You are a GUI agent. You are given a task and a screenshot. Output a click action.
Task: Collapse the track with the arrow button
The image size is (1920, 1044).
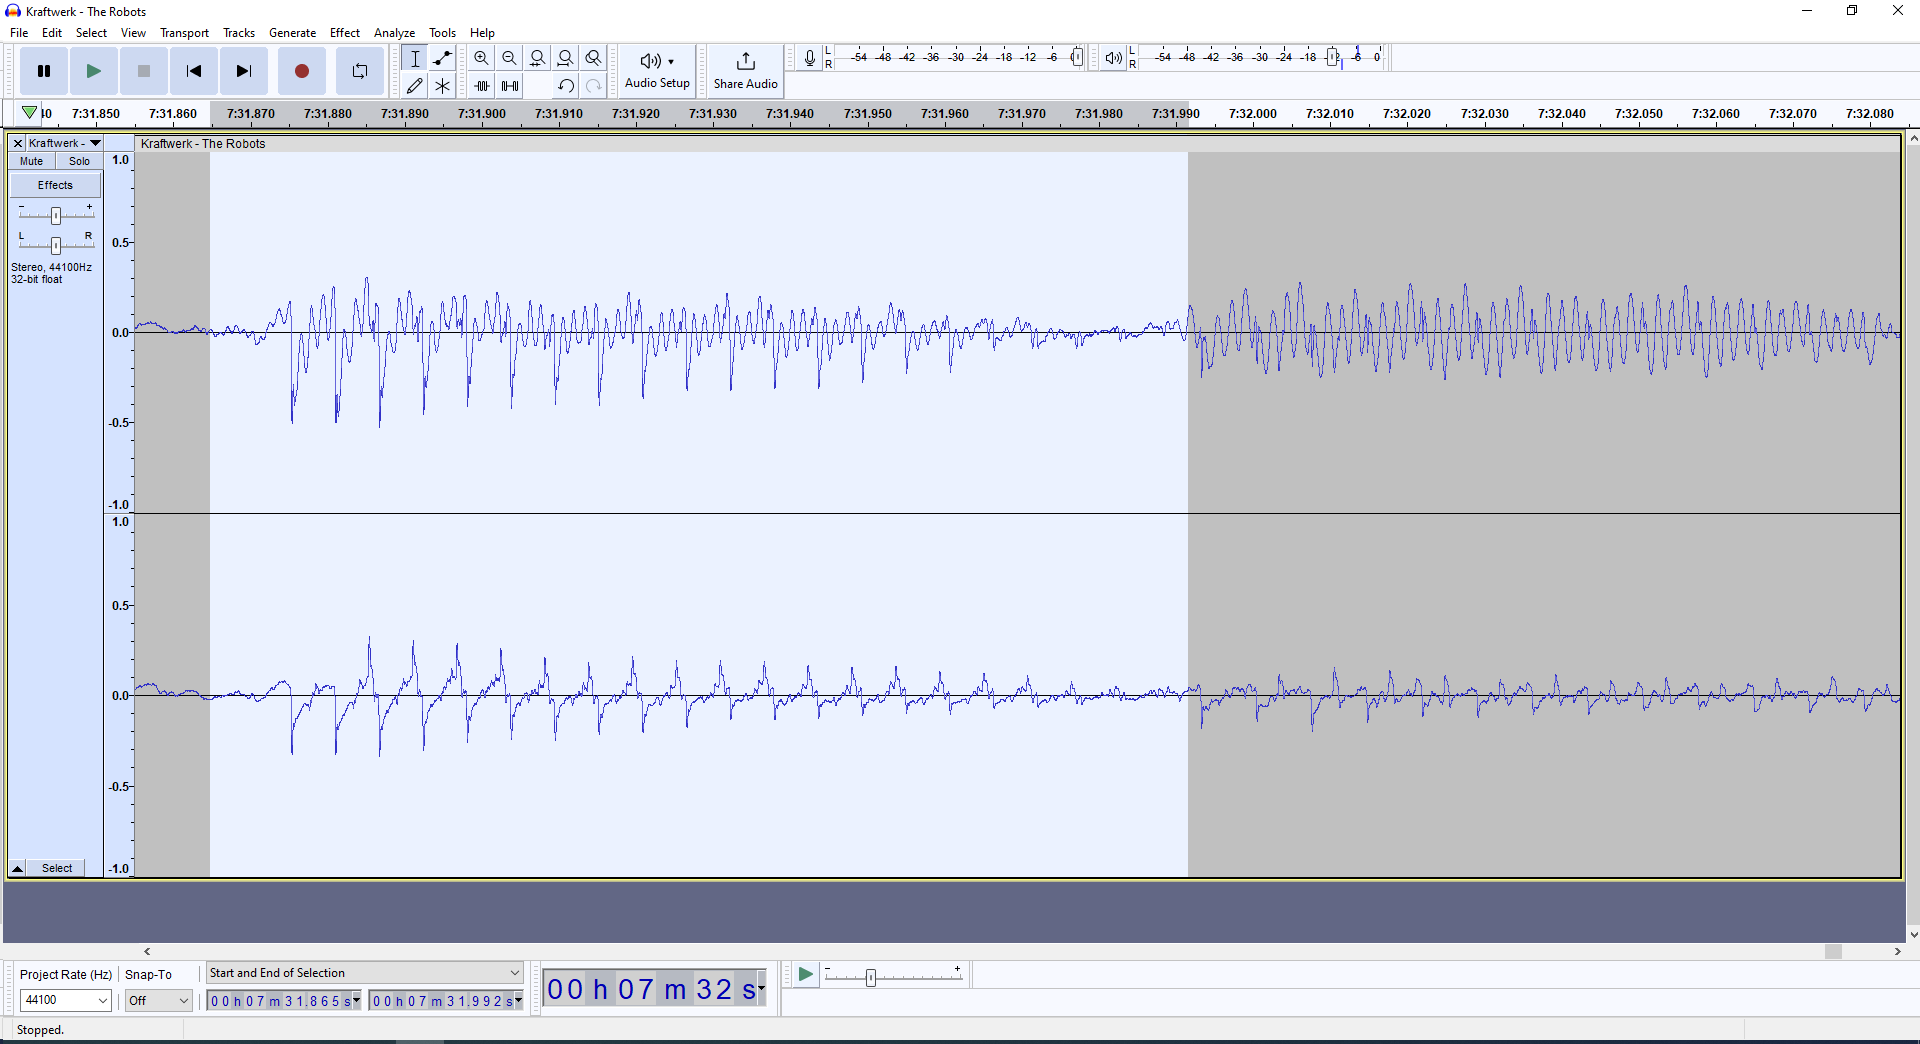[x=17, y=868]
